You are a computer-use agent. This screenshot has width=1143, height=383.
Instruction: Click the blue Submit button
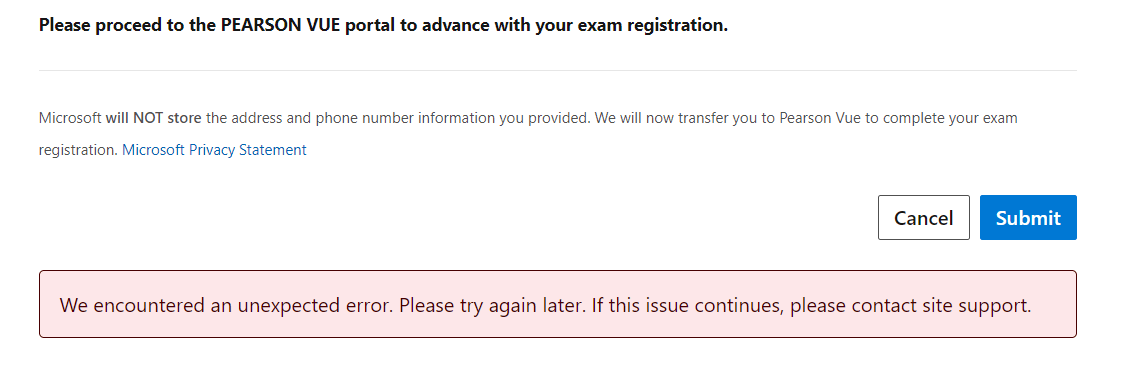pos(1028,217)
